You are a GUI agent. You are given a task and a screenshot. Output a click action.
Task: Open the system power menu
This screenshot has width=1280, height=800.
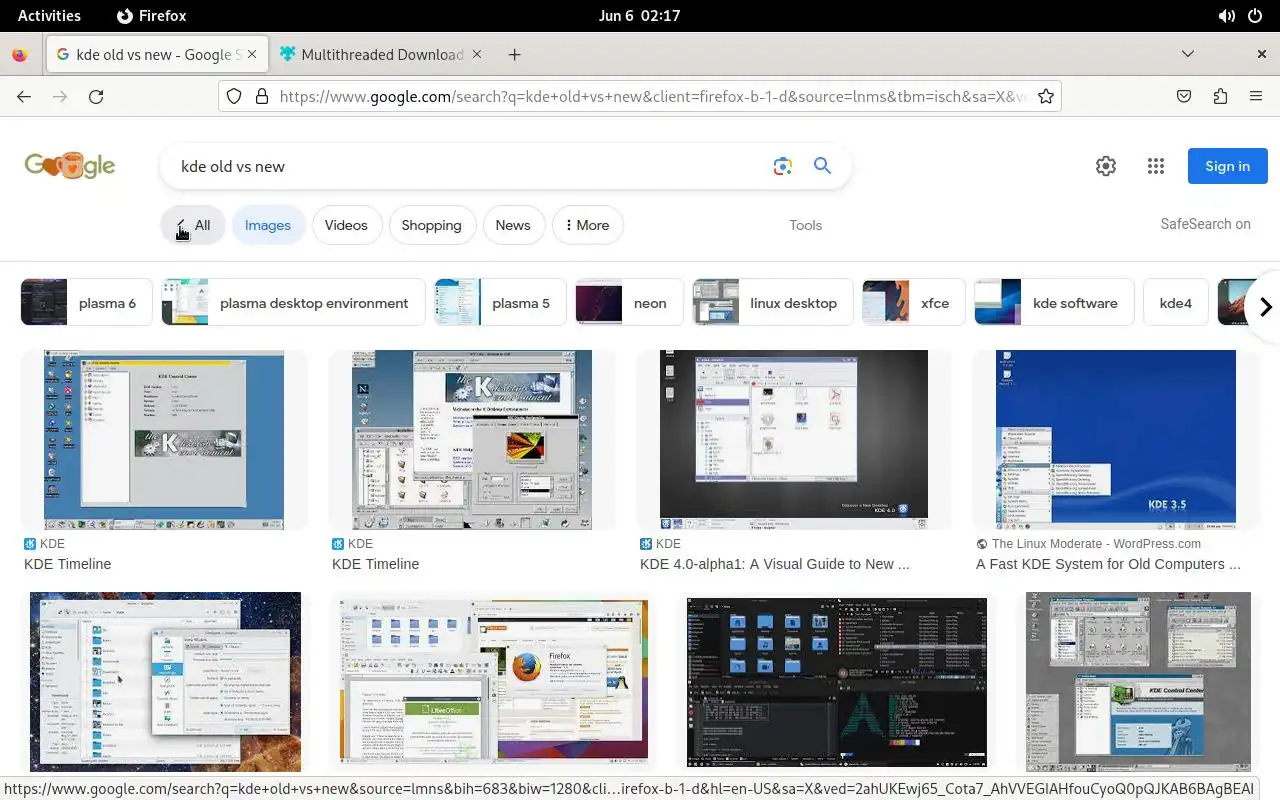point(1256,15)
